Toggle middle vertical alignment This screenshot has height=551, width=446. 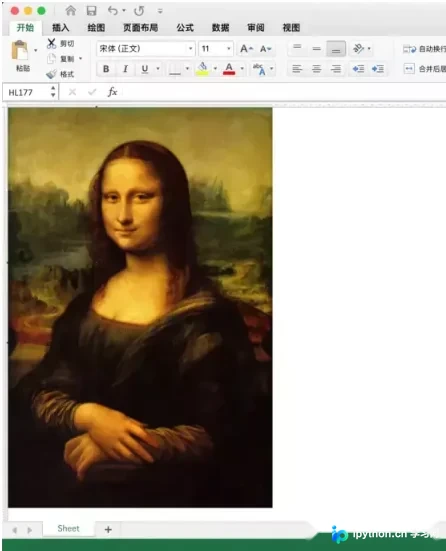pyautogui.click(x=317, y=48)
